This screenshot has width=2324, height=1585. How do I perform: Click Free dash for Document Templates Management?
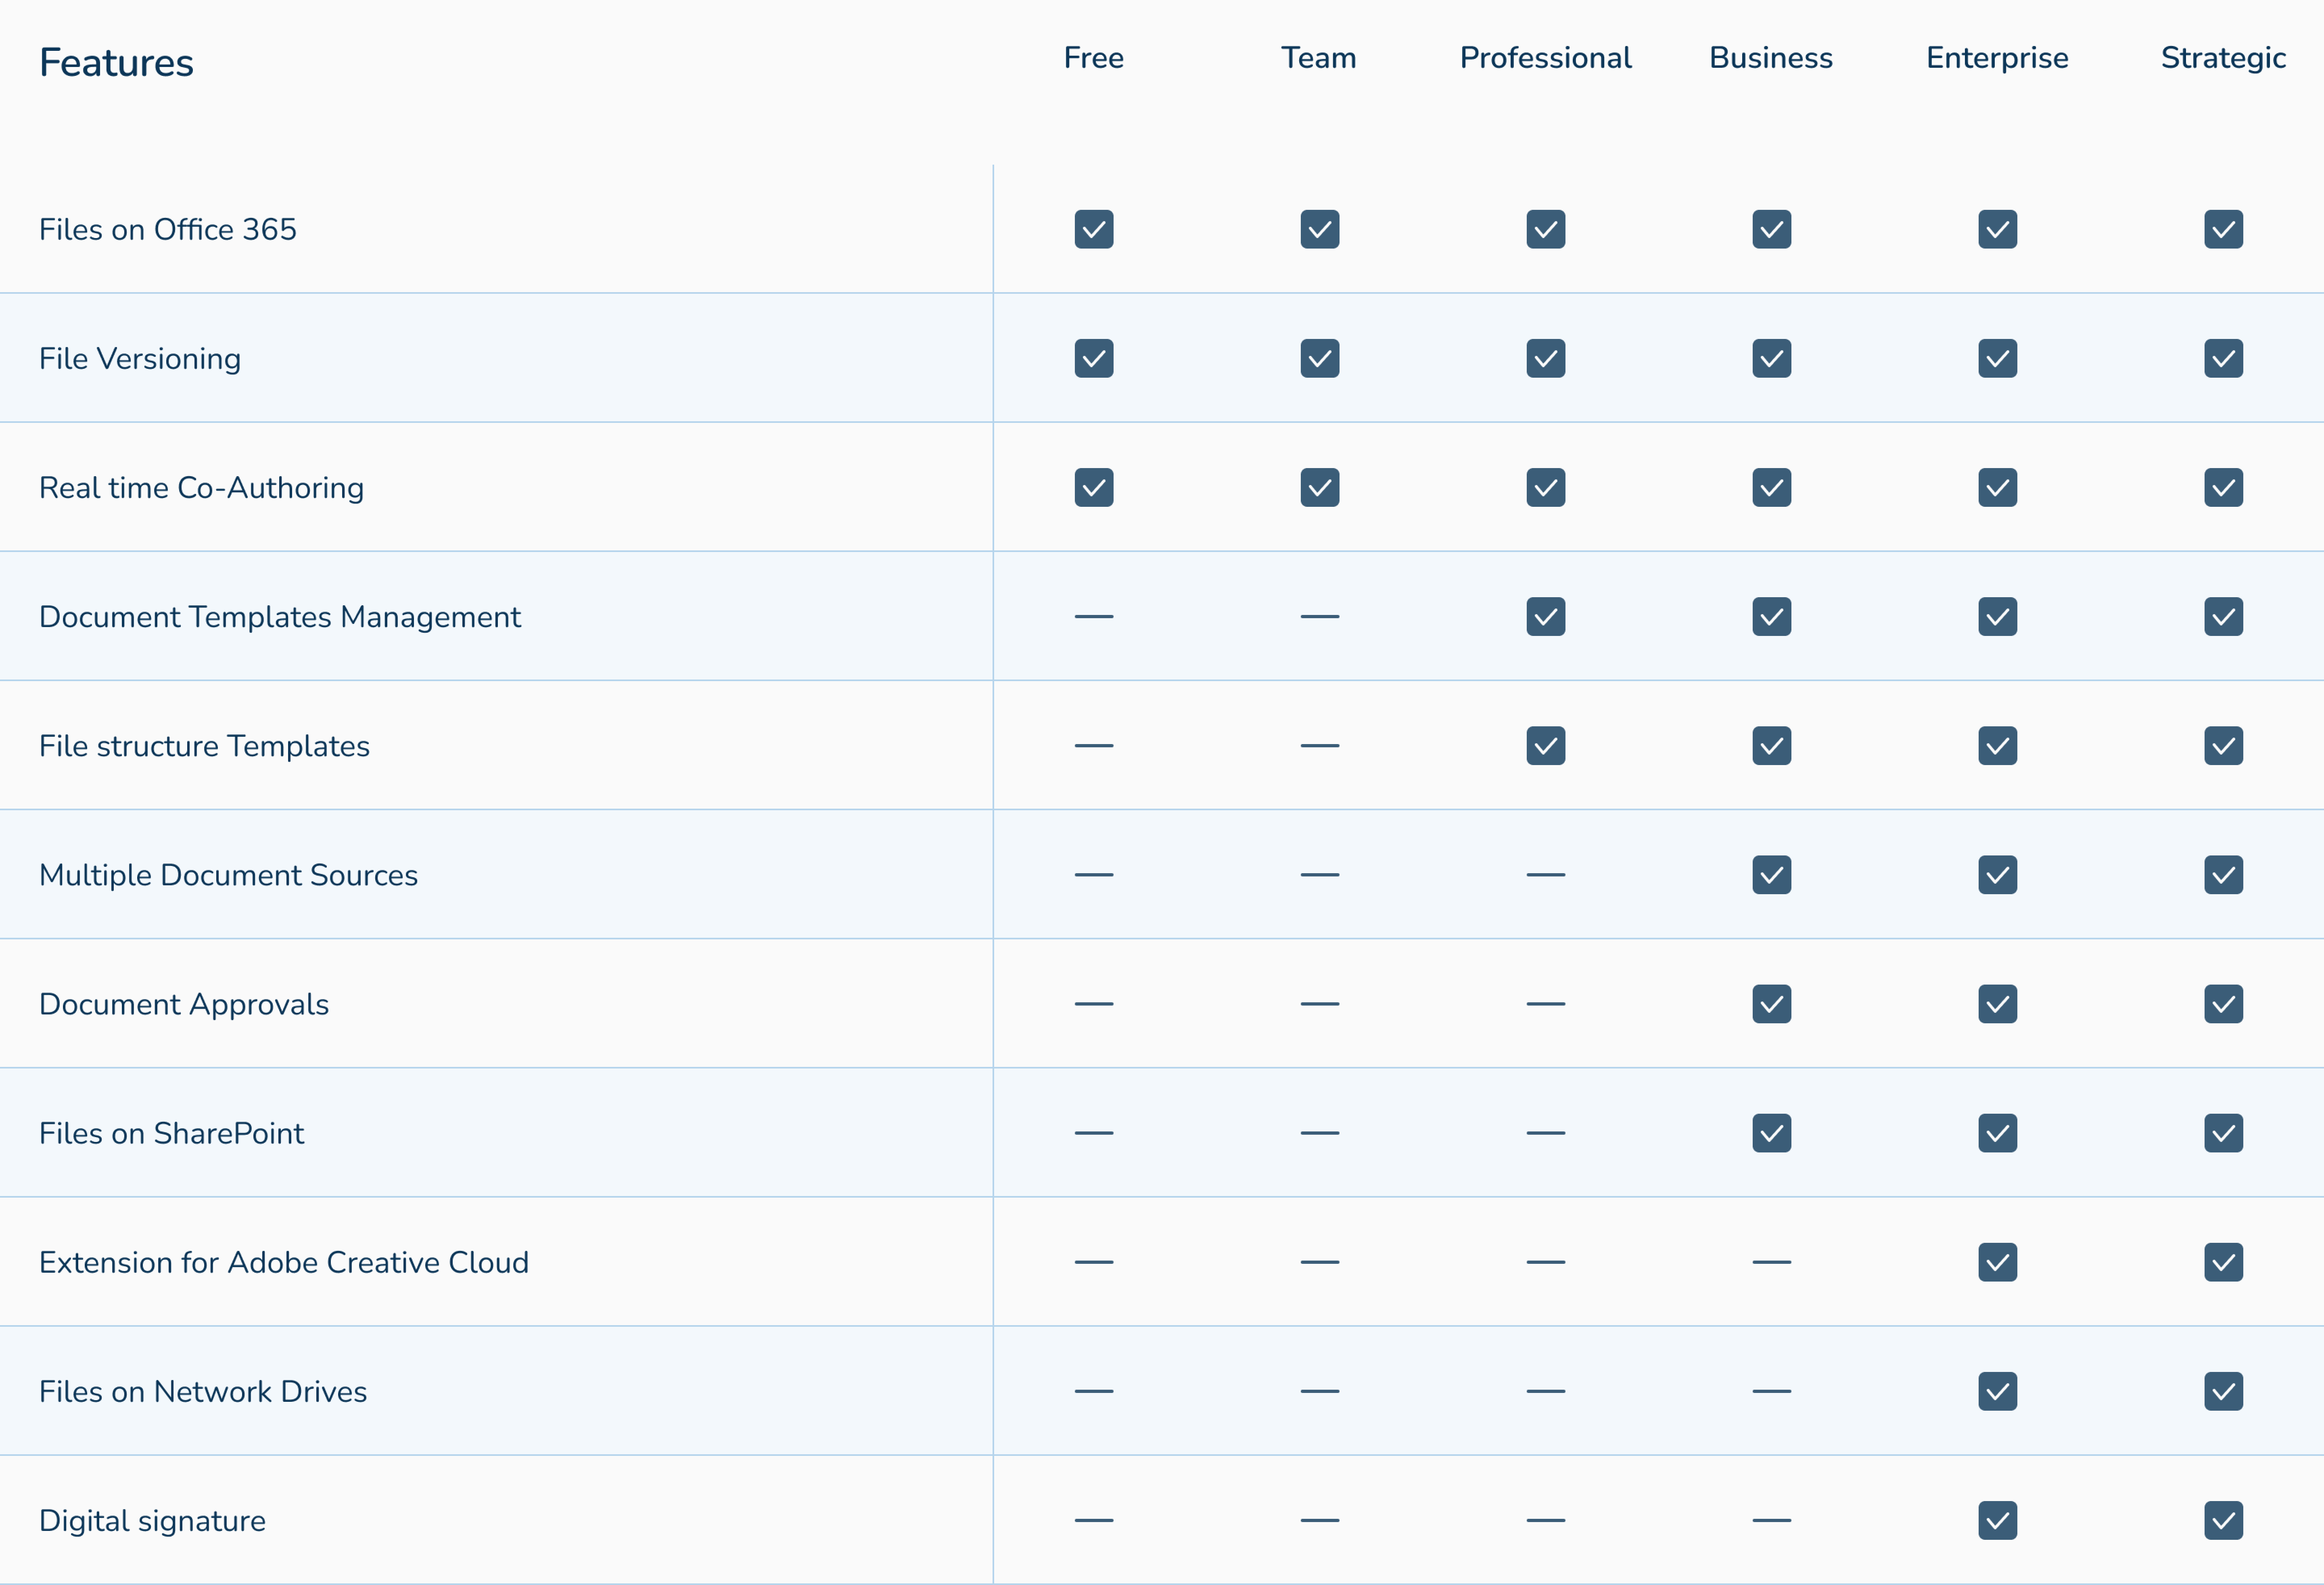click(1093, 616)
